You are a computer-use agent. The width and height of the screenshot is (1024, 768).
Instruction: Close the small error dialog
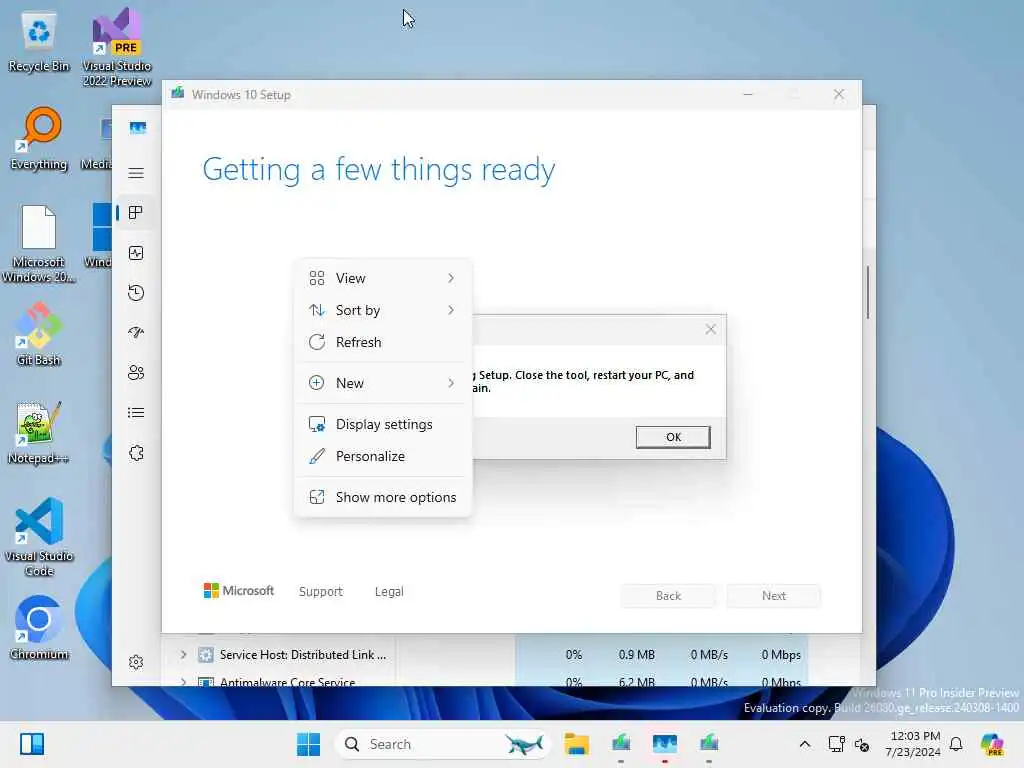click(711, 330)
